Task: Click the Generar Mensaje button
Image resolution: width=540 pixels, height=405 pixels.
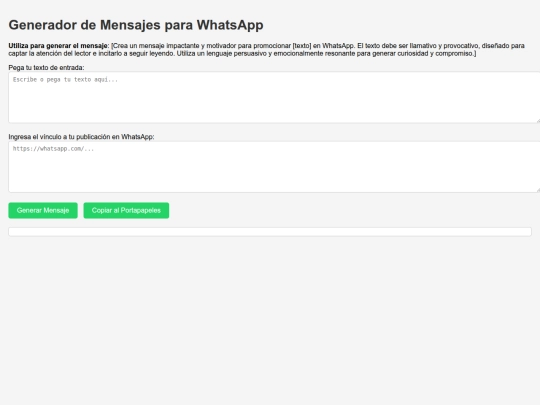Action: [43, 210]
